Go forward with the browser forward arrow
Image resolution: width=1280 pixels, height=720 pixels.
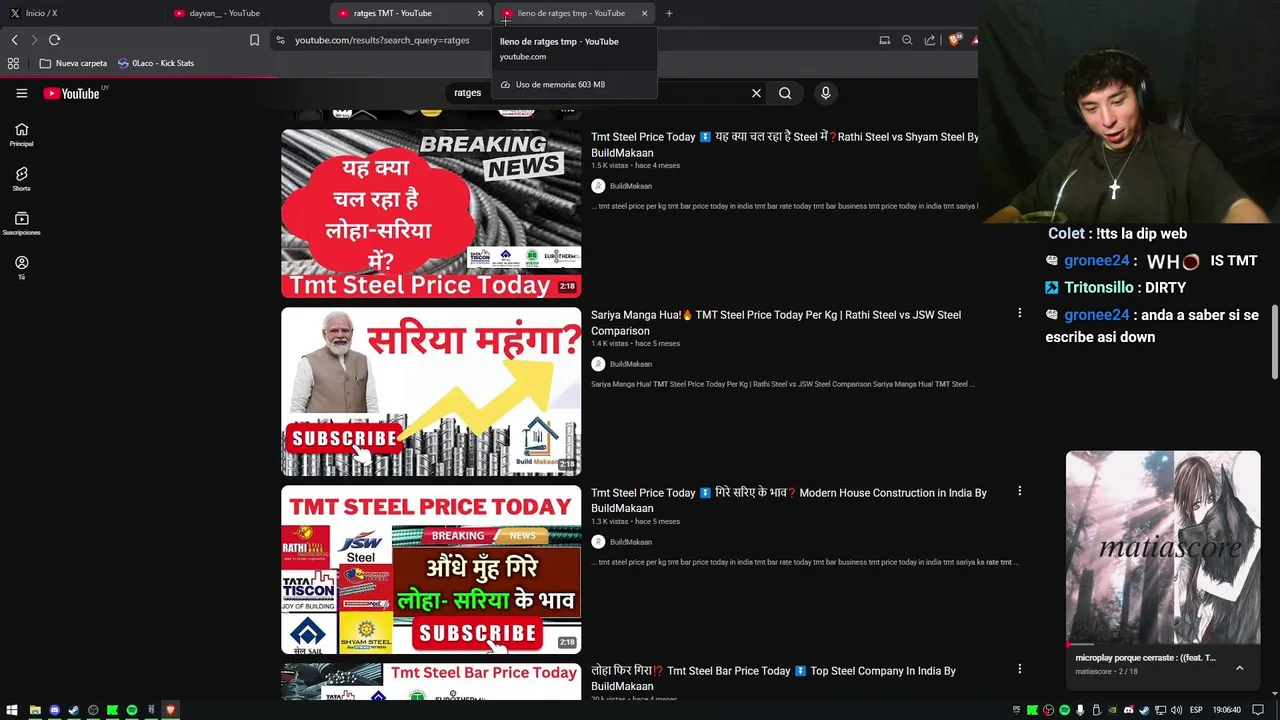coord(34,40)
